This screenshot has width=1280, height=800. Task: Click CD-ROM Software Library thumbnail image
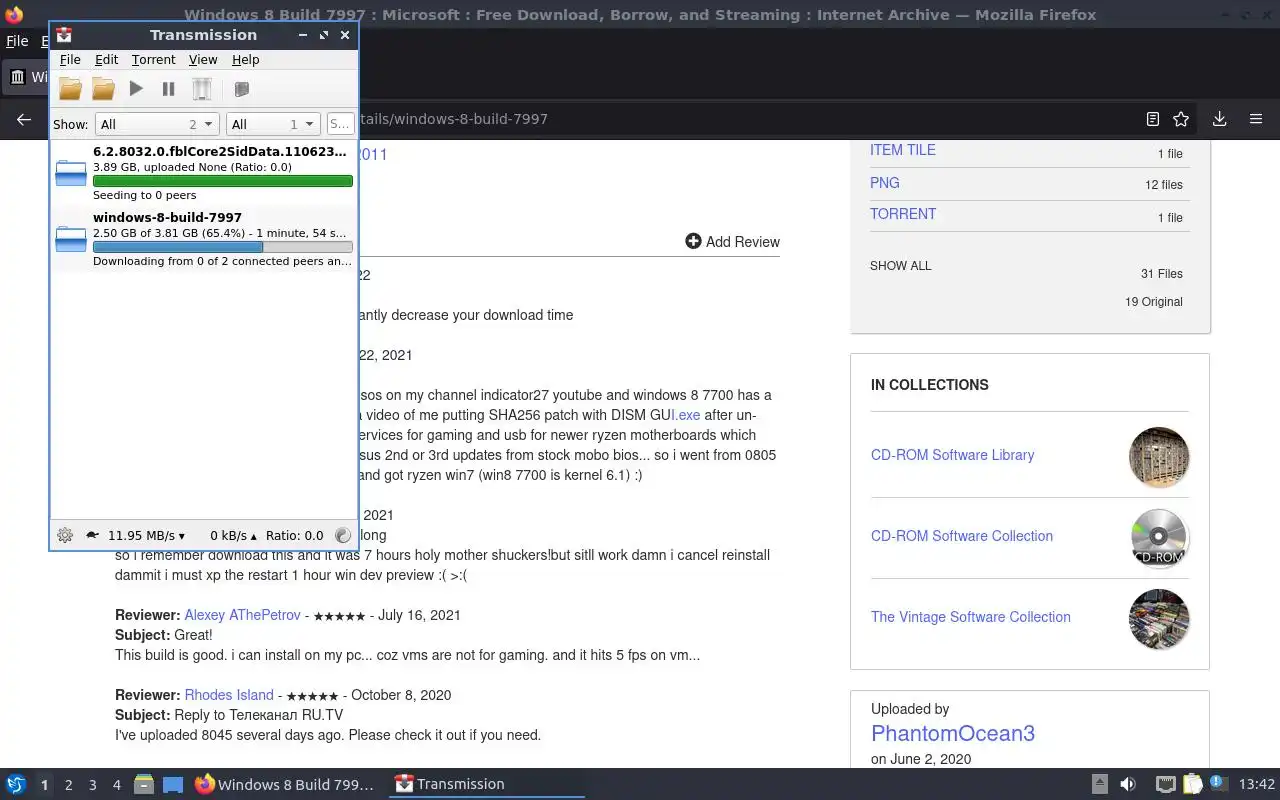click(1159, 457)
